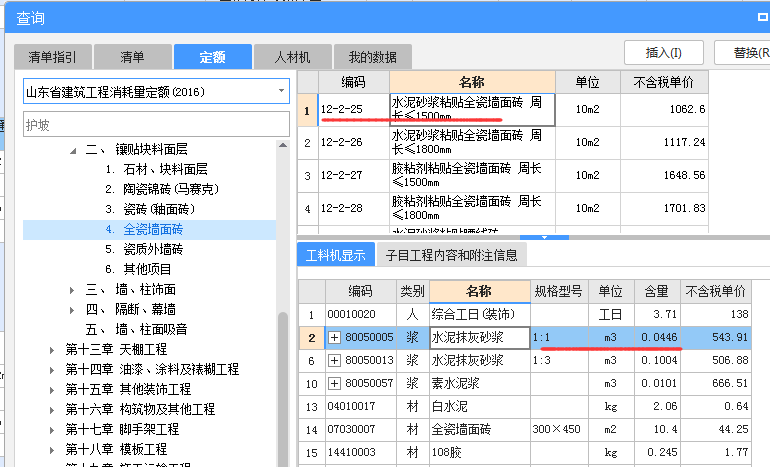Expand 第十七章 脚手架工程 chapter
The image size is (770, 467).
point(52,430)
